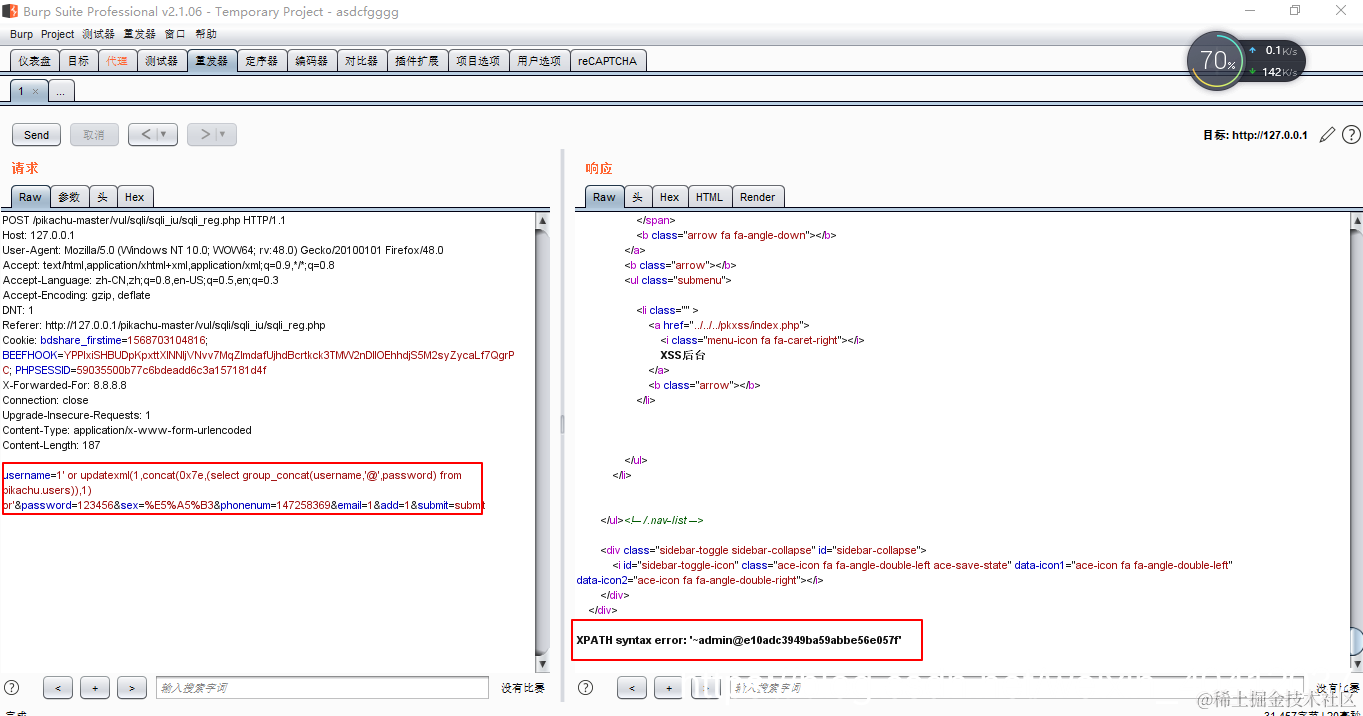Select request Hex view tab
This screenshot has width=1363, height=716.
(x=134, y=197)
